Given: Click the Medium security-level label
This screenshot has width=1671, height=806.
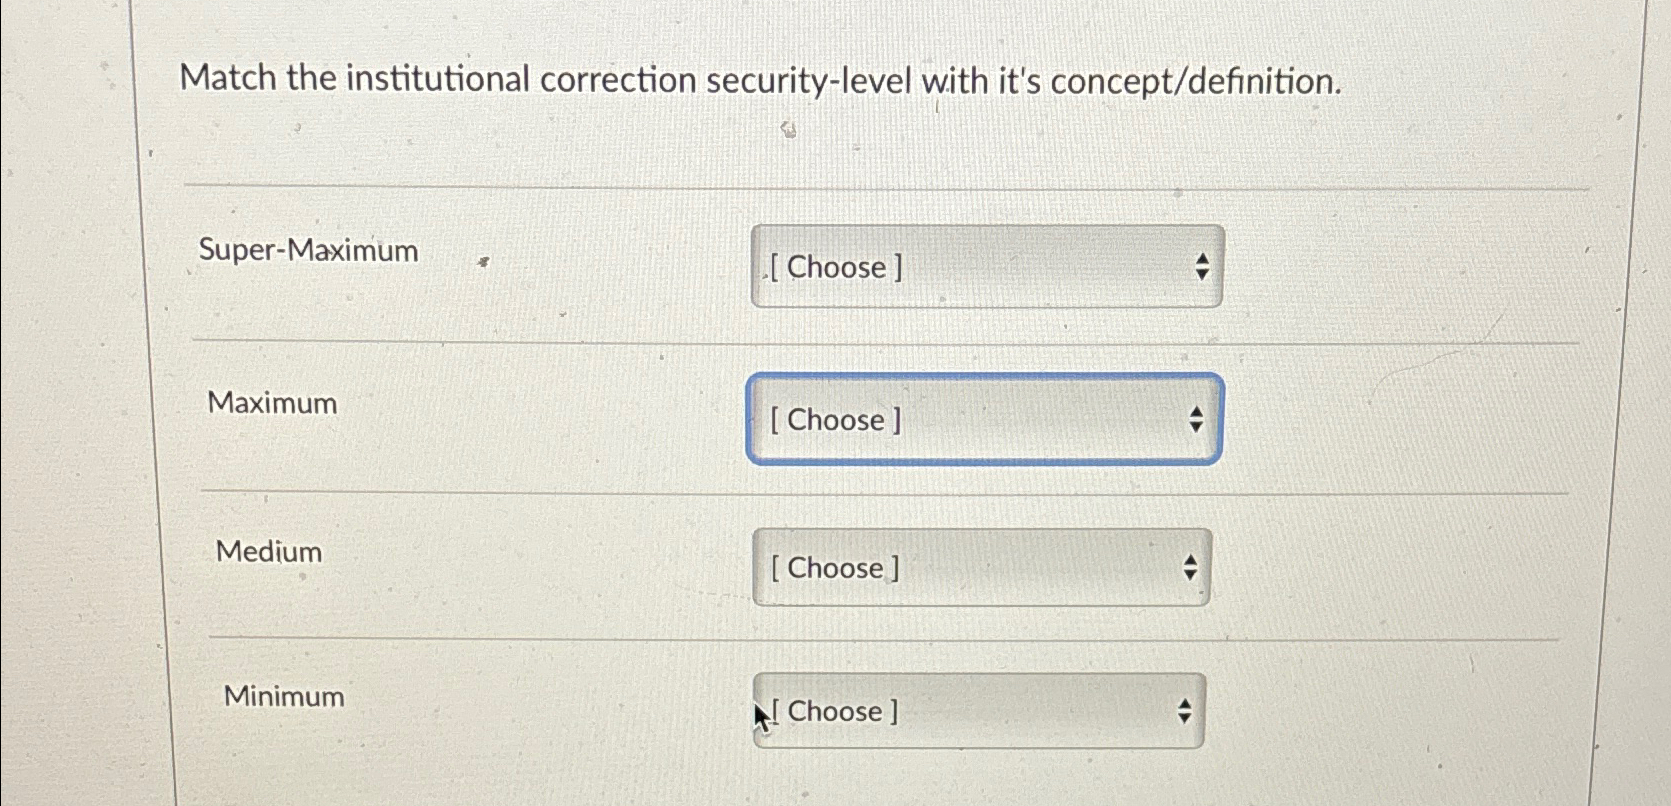Looking at the screenshot, I should pyautogui.click(x=267, y=551).
